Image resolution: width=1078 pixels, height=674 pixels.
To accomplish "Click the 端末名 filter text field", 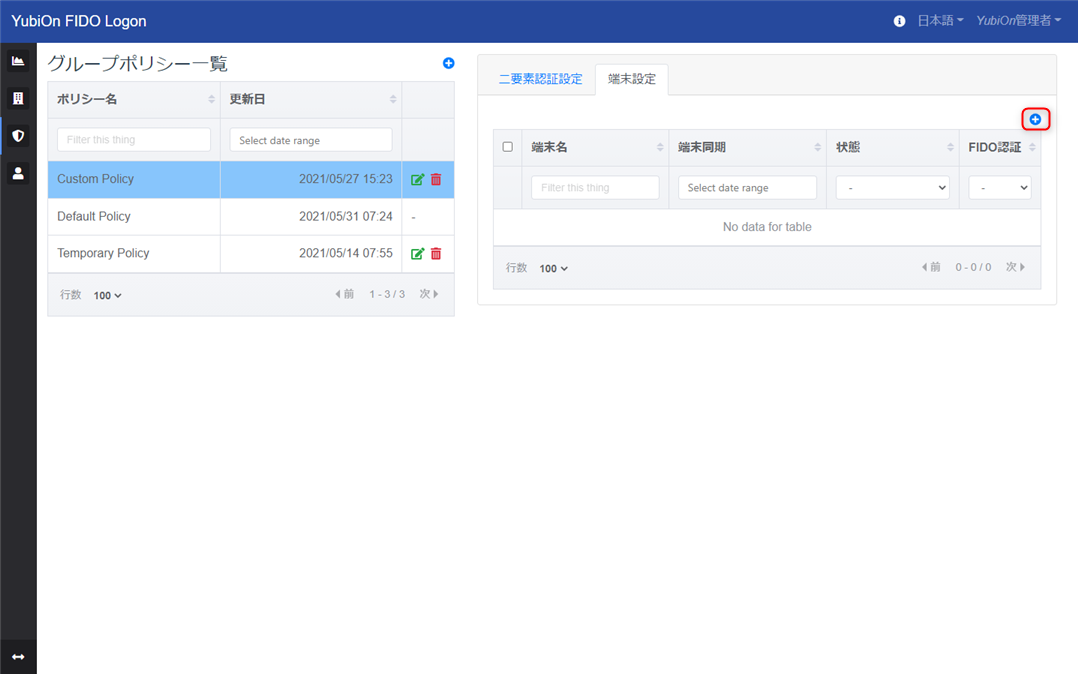I will coord(595,188).
